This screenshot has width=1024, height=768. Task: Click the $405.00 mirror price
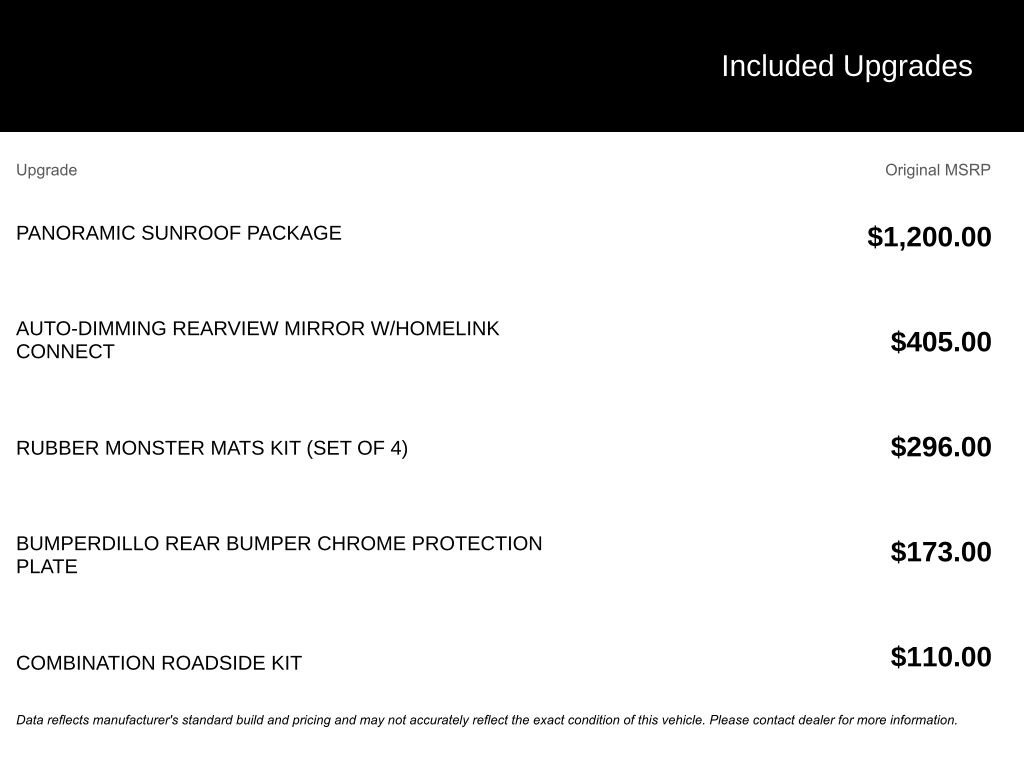pyautogui.click(x=941, y=342)
